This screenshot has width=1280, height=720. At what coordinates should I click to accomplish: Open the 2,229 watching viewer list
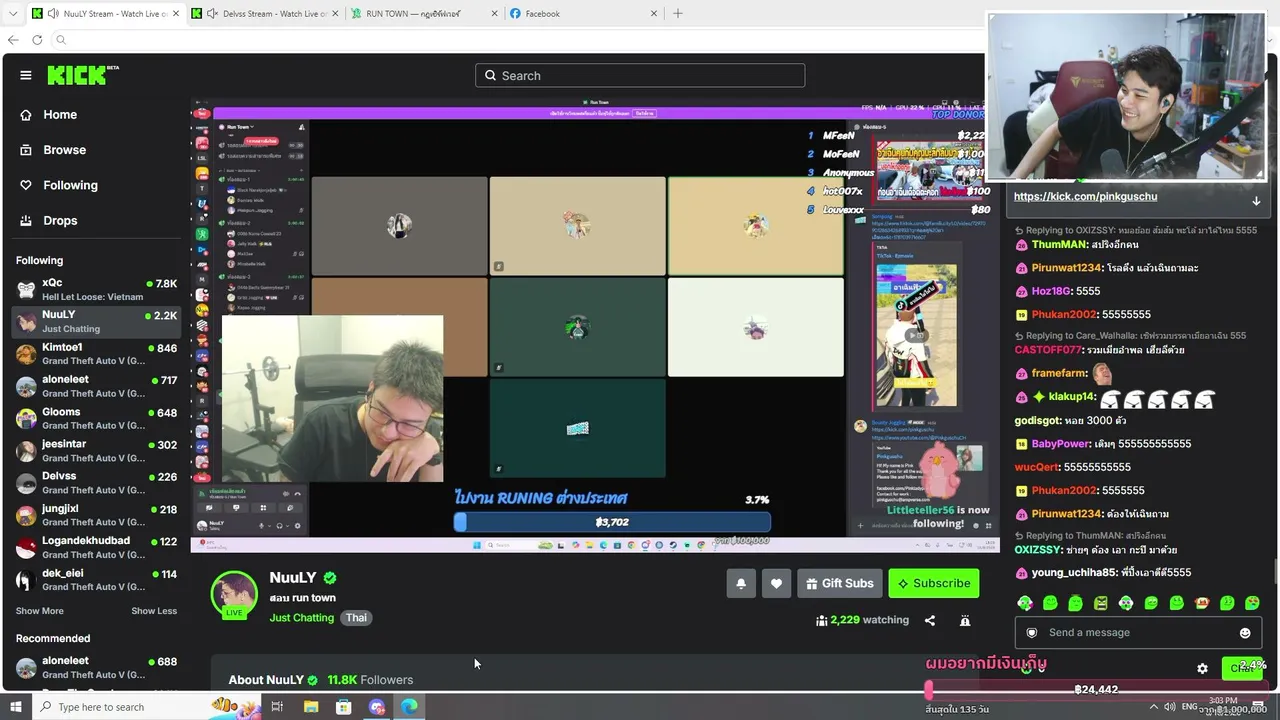pos(863,620)
